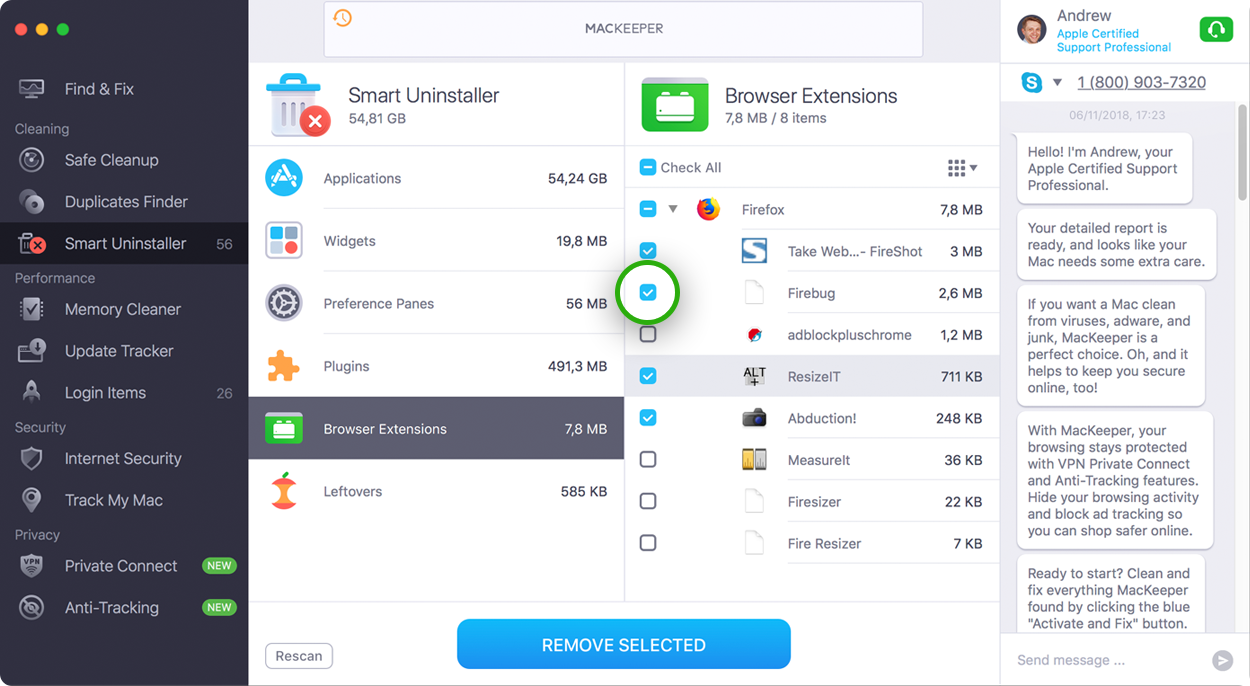Uncheck the Abduction! checkbox
1250x686 pixels.
648,418
